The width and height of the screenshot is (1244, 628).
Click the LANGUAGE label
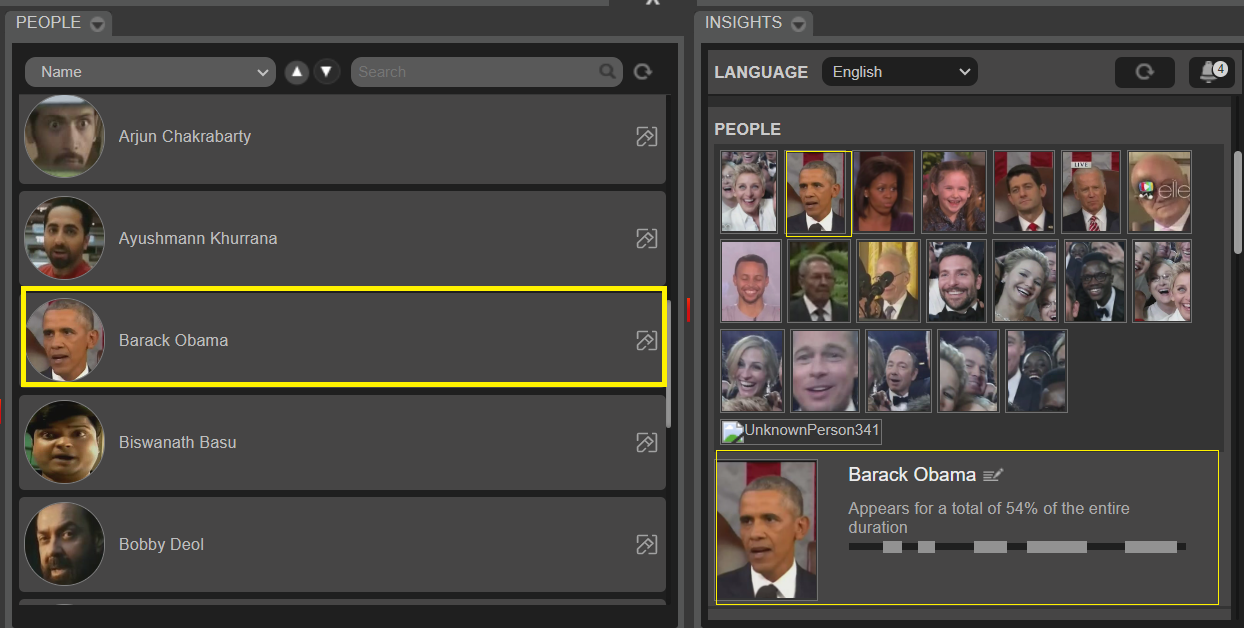(x=761, y=72)
